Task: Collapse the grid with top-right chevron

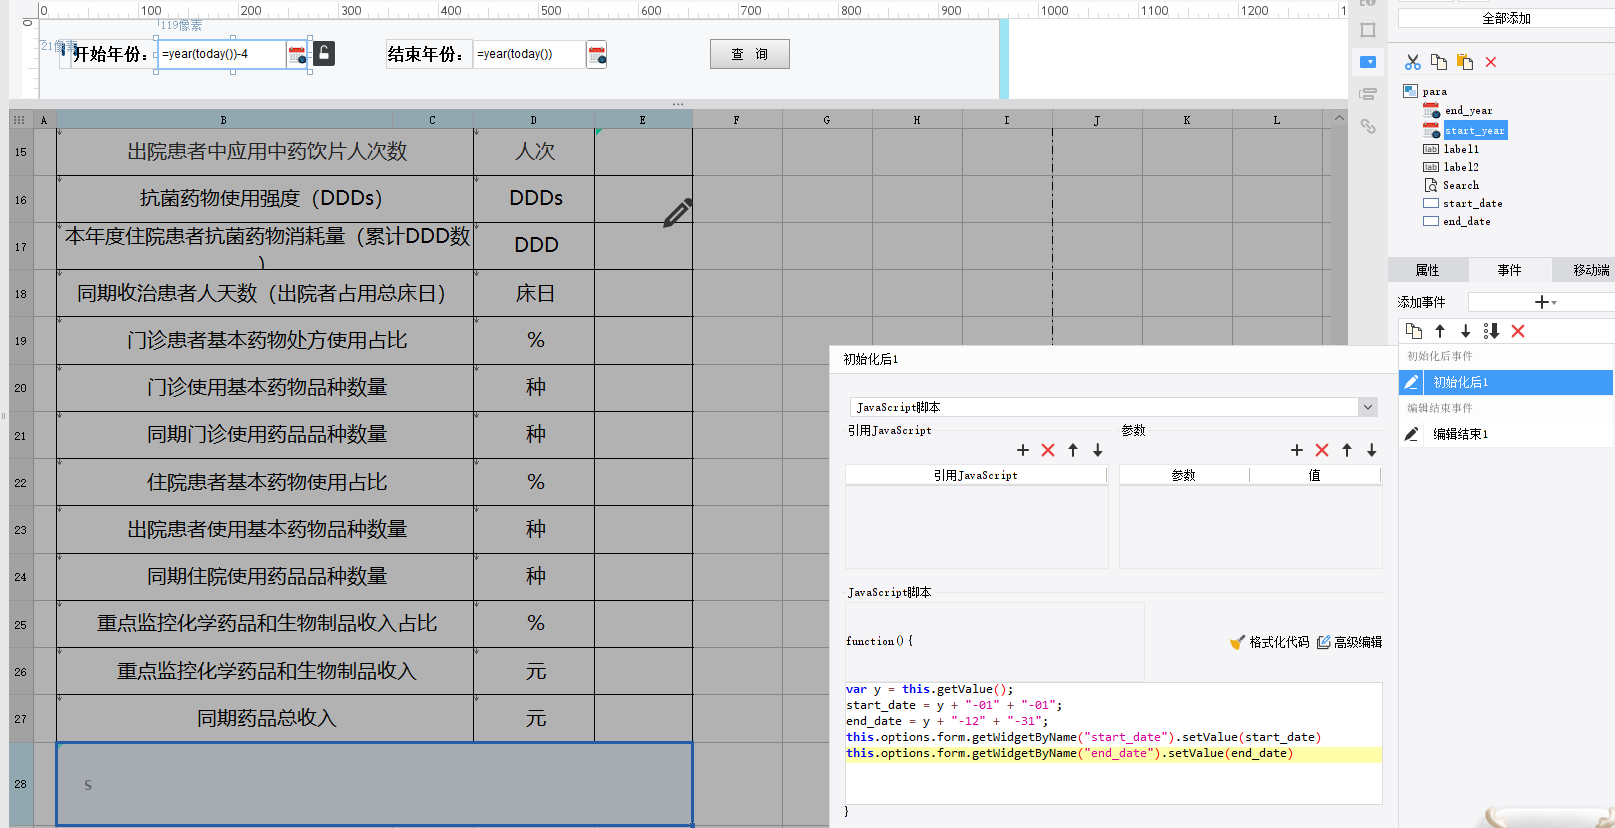Action: [x=1339, y=118]
